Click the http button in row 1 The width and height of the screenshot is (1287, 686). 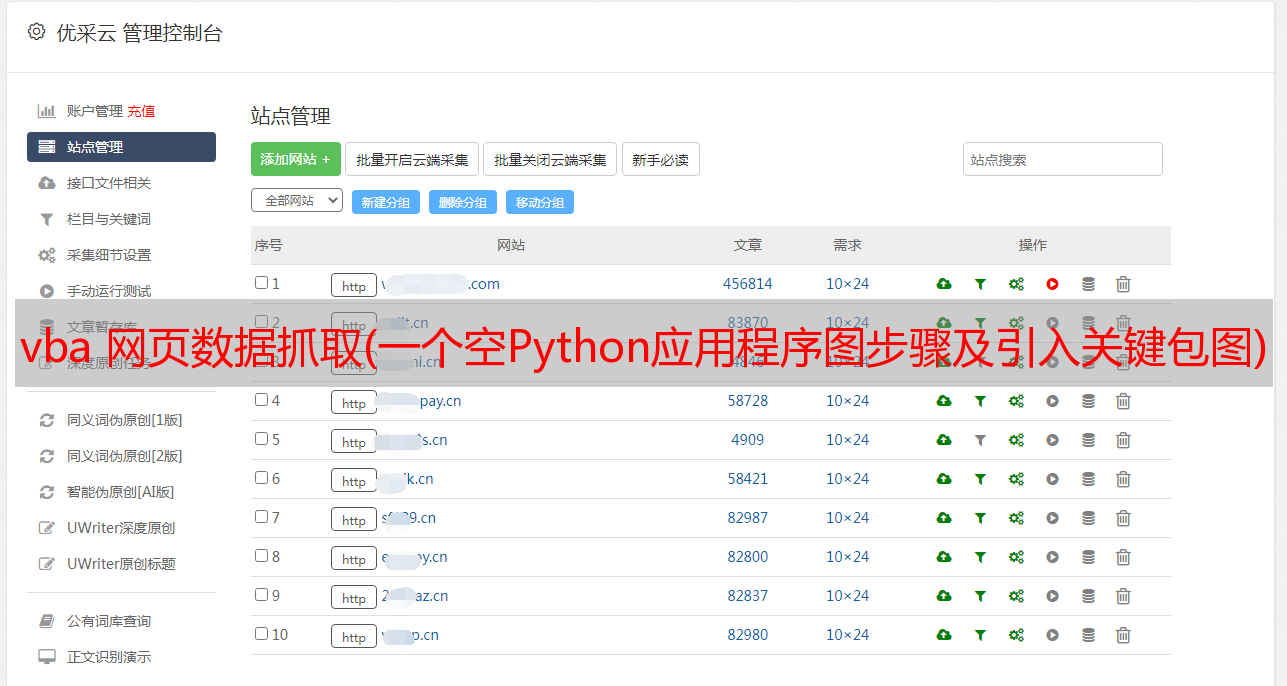(354, 285)
